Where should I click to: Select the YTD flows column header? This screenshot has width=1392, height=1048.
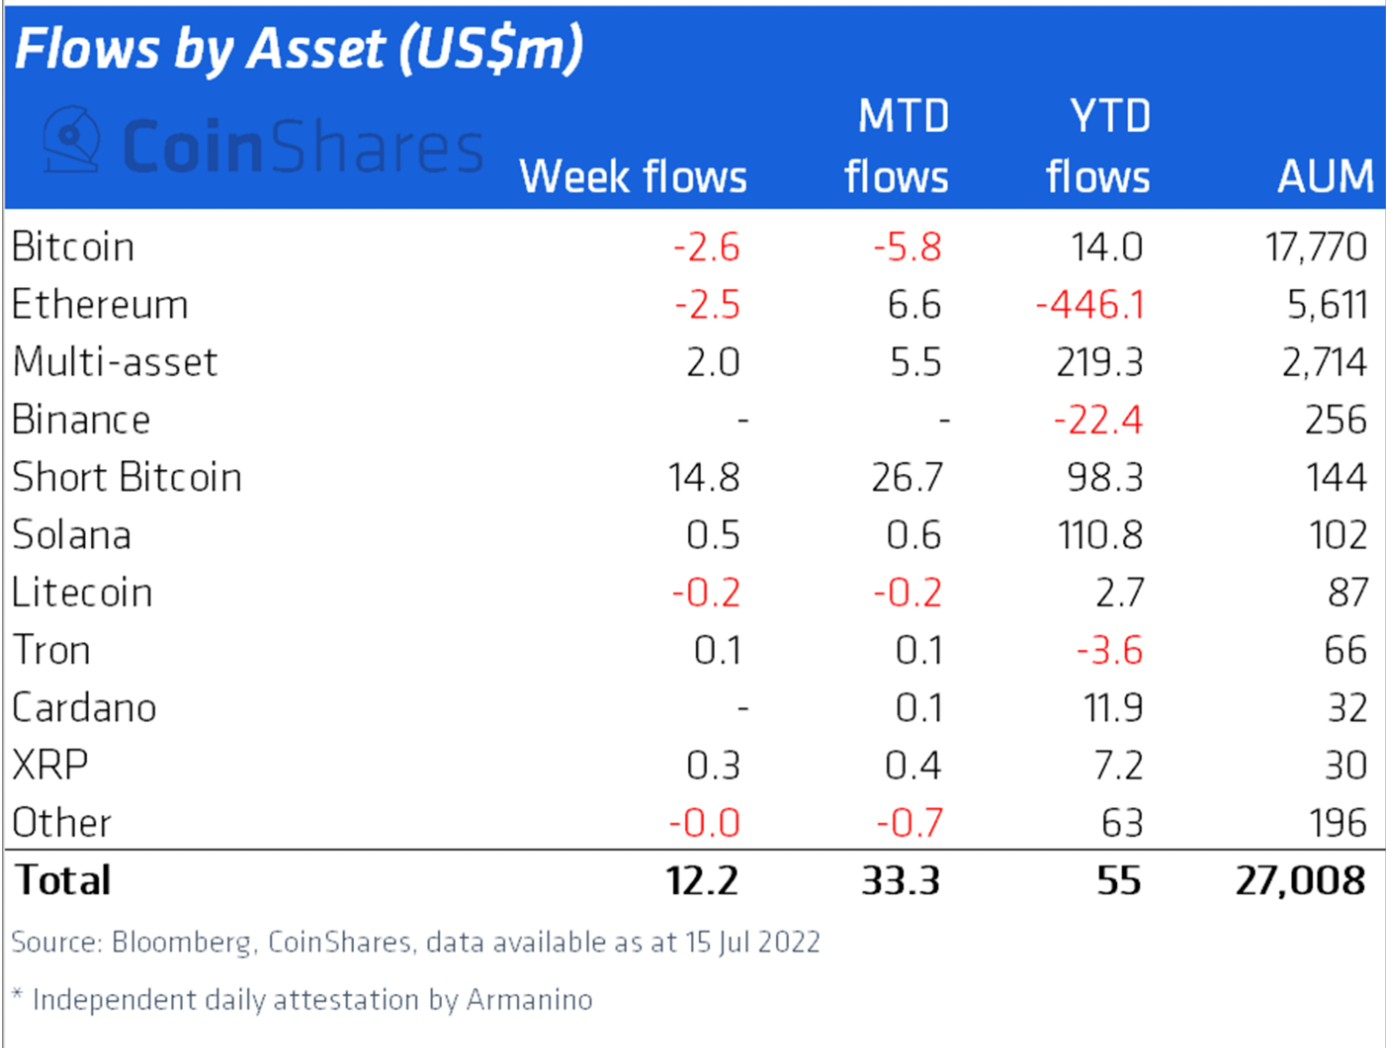point(1098,147)
